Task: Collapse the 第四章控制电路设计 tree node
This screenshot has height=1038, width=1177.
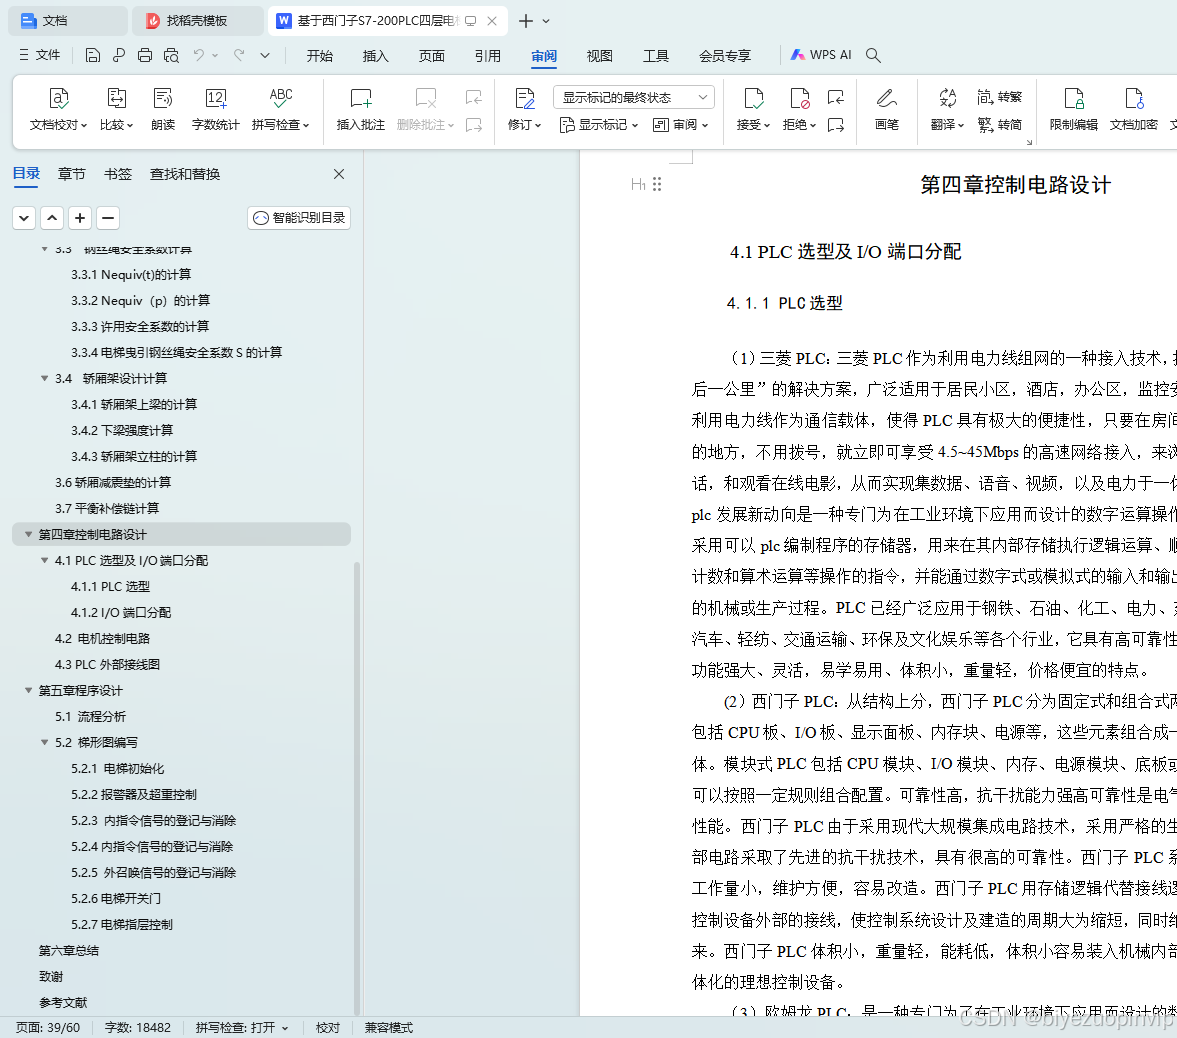Action: pyautogui.click(x=29, y=534)
